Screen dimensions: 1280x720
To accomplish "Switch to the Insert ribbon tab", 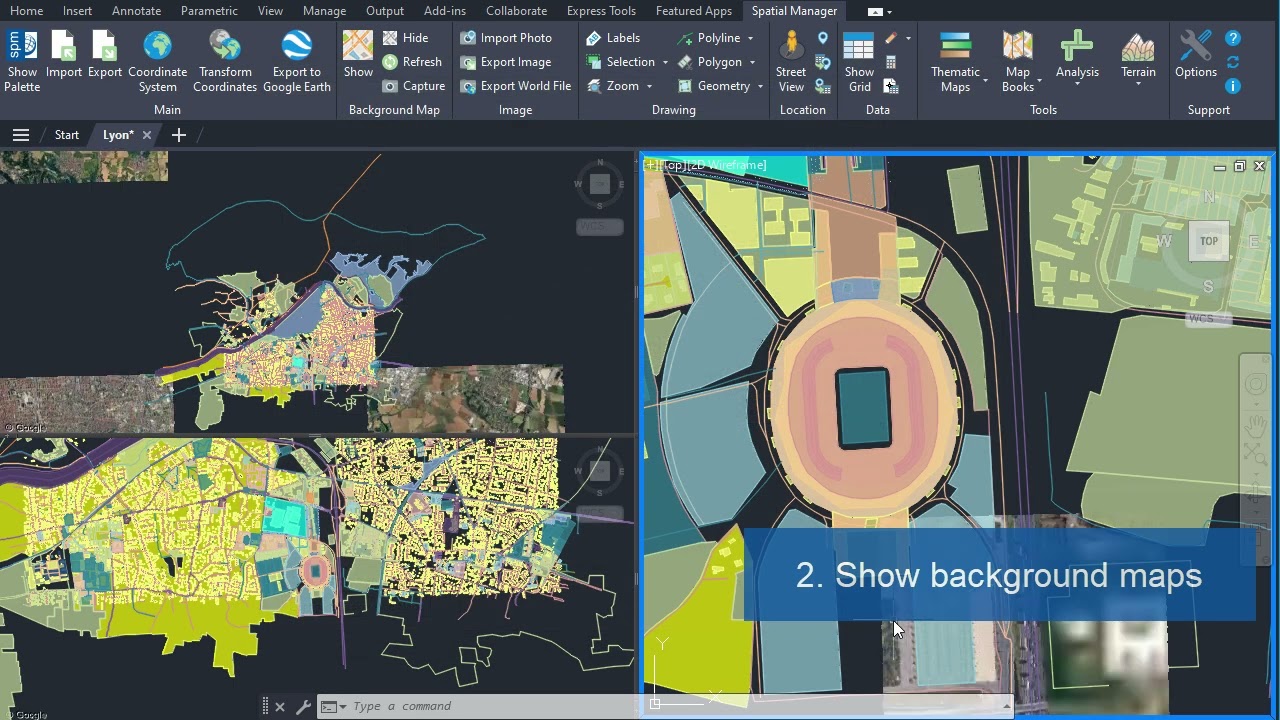I will pos(77,11).
